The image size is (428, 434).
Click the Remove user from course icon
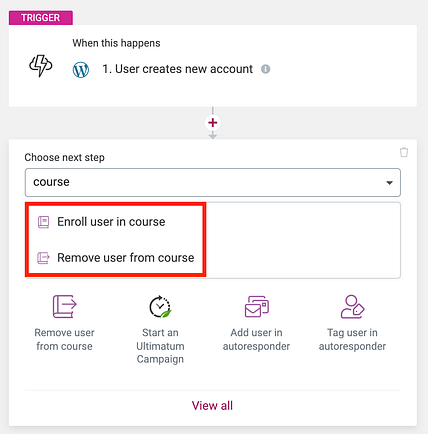(65, 306)
